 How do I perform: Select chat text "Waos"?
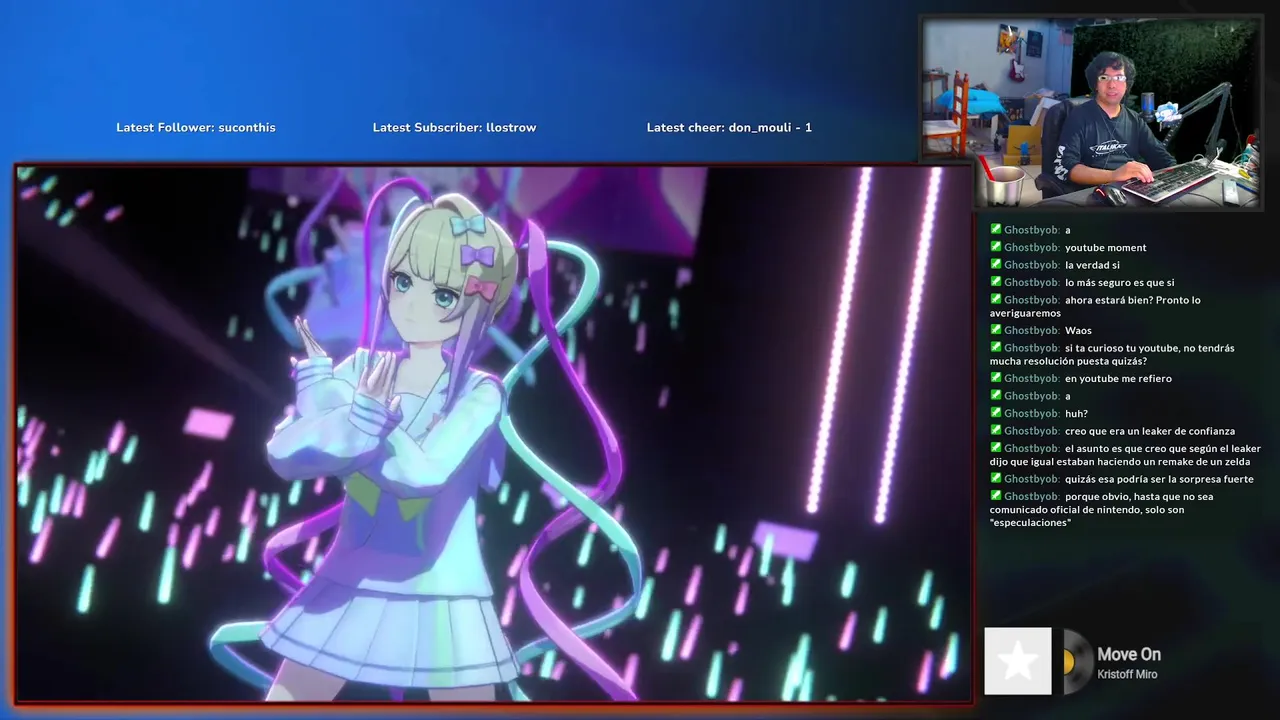(x=1078, y=331)
